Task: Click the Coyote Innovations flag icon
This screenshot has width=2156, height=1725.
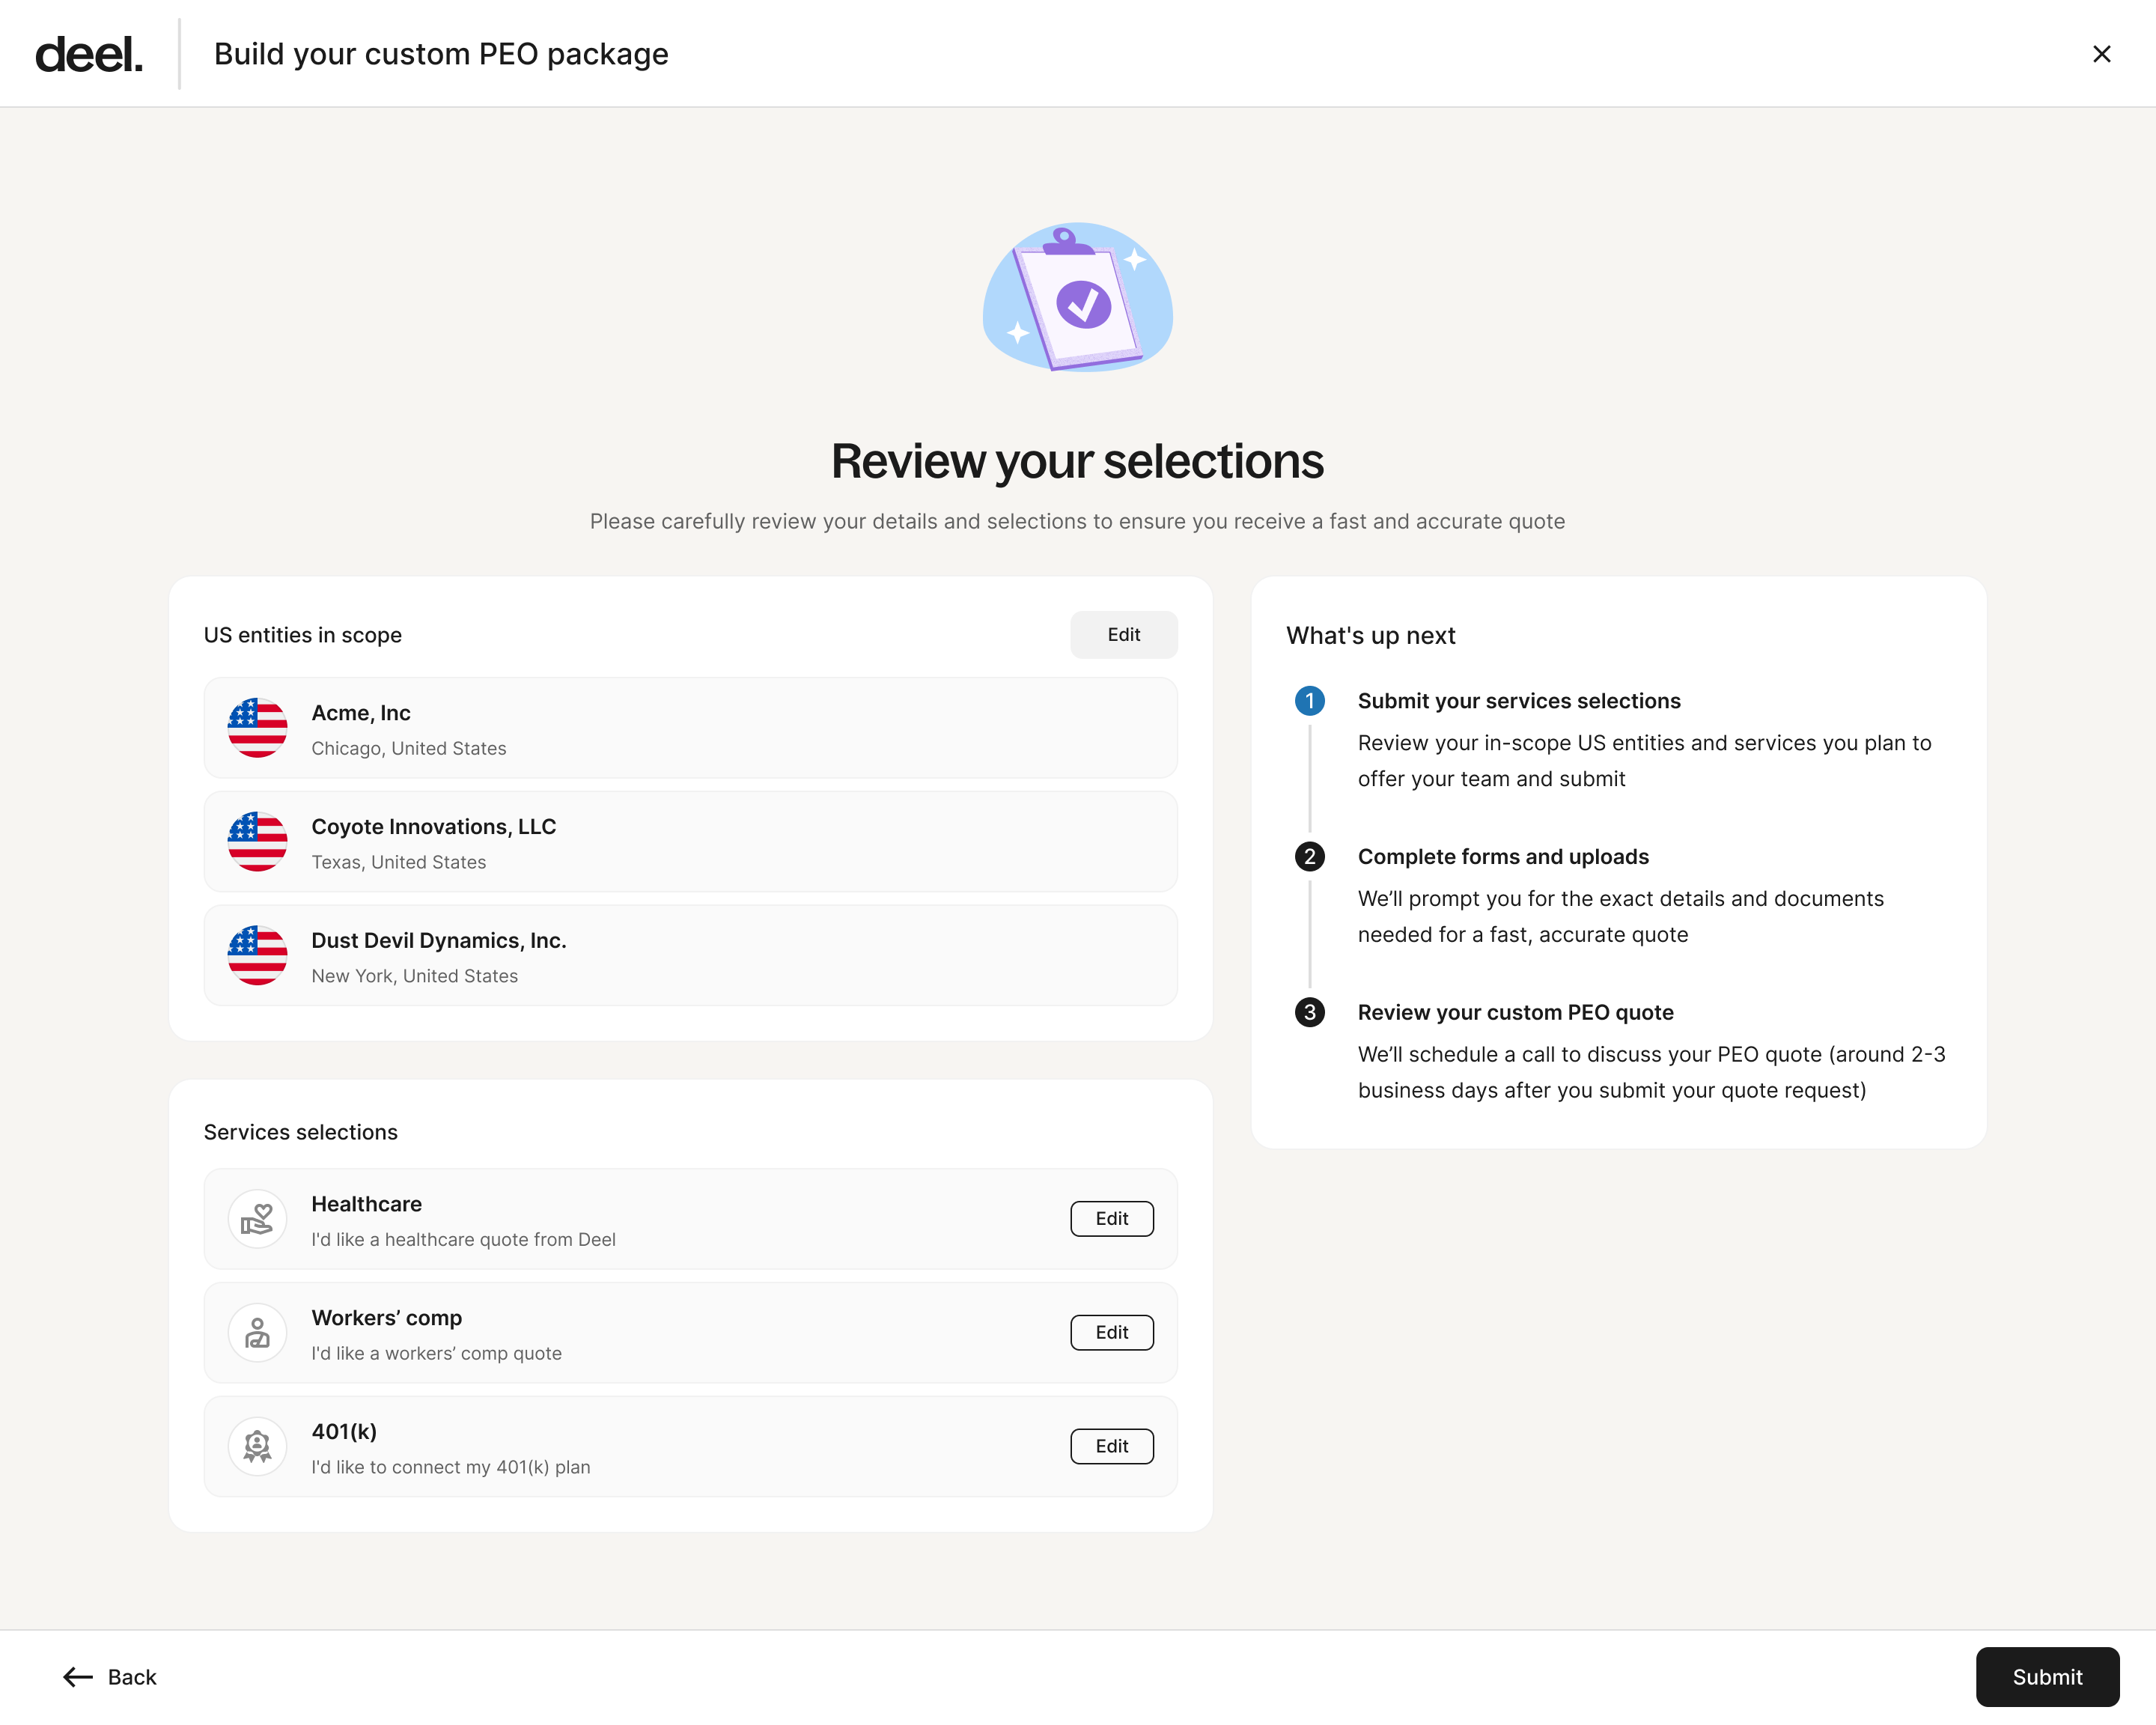Action: tap(257, 842)
